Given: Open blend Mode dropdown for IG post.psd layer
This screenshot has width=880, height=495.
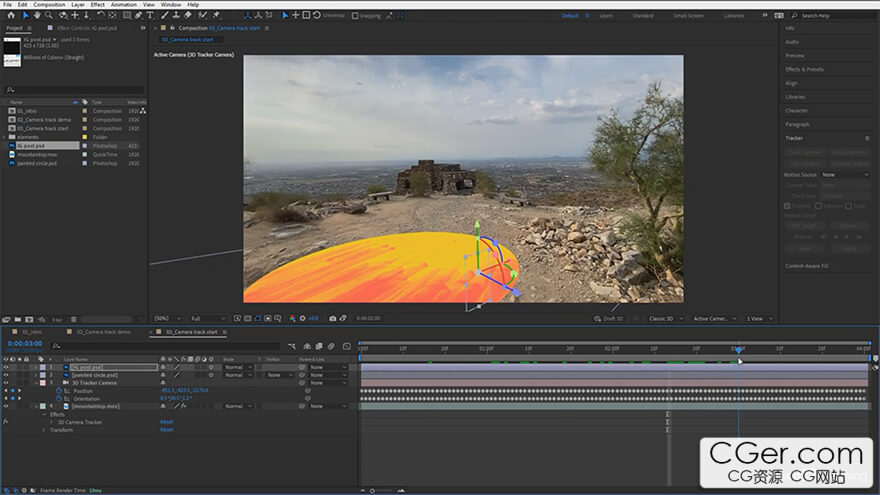Looking at the screenshot, I should 239,367.
